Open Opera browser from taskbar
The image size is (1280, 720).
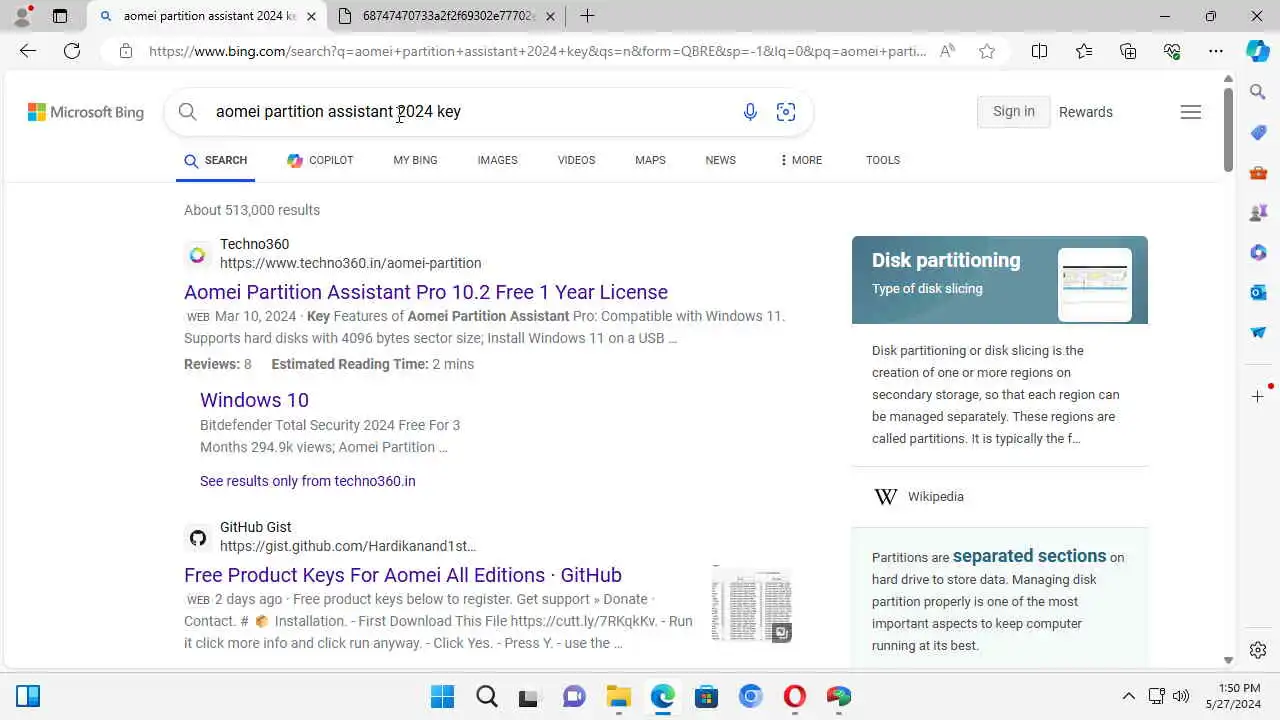(x=795, y=696)
